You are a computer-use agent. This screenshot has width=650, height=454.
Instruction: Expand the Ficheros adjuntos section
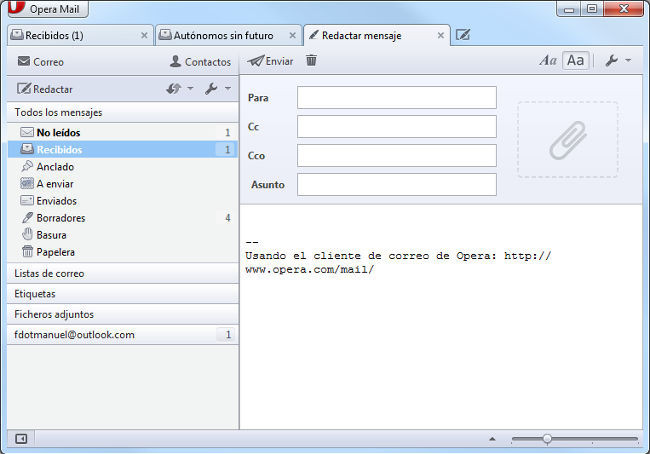pyautogui.click(x=123, y=314)
